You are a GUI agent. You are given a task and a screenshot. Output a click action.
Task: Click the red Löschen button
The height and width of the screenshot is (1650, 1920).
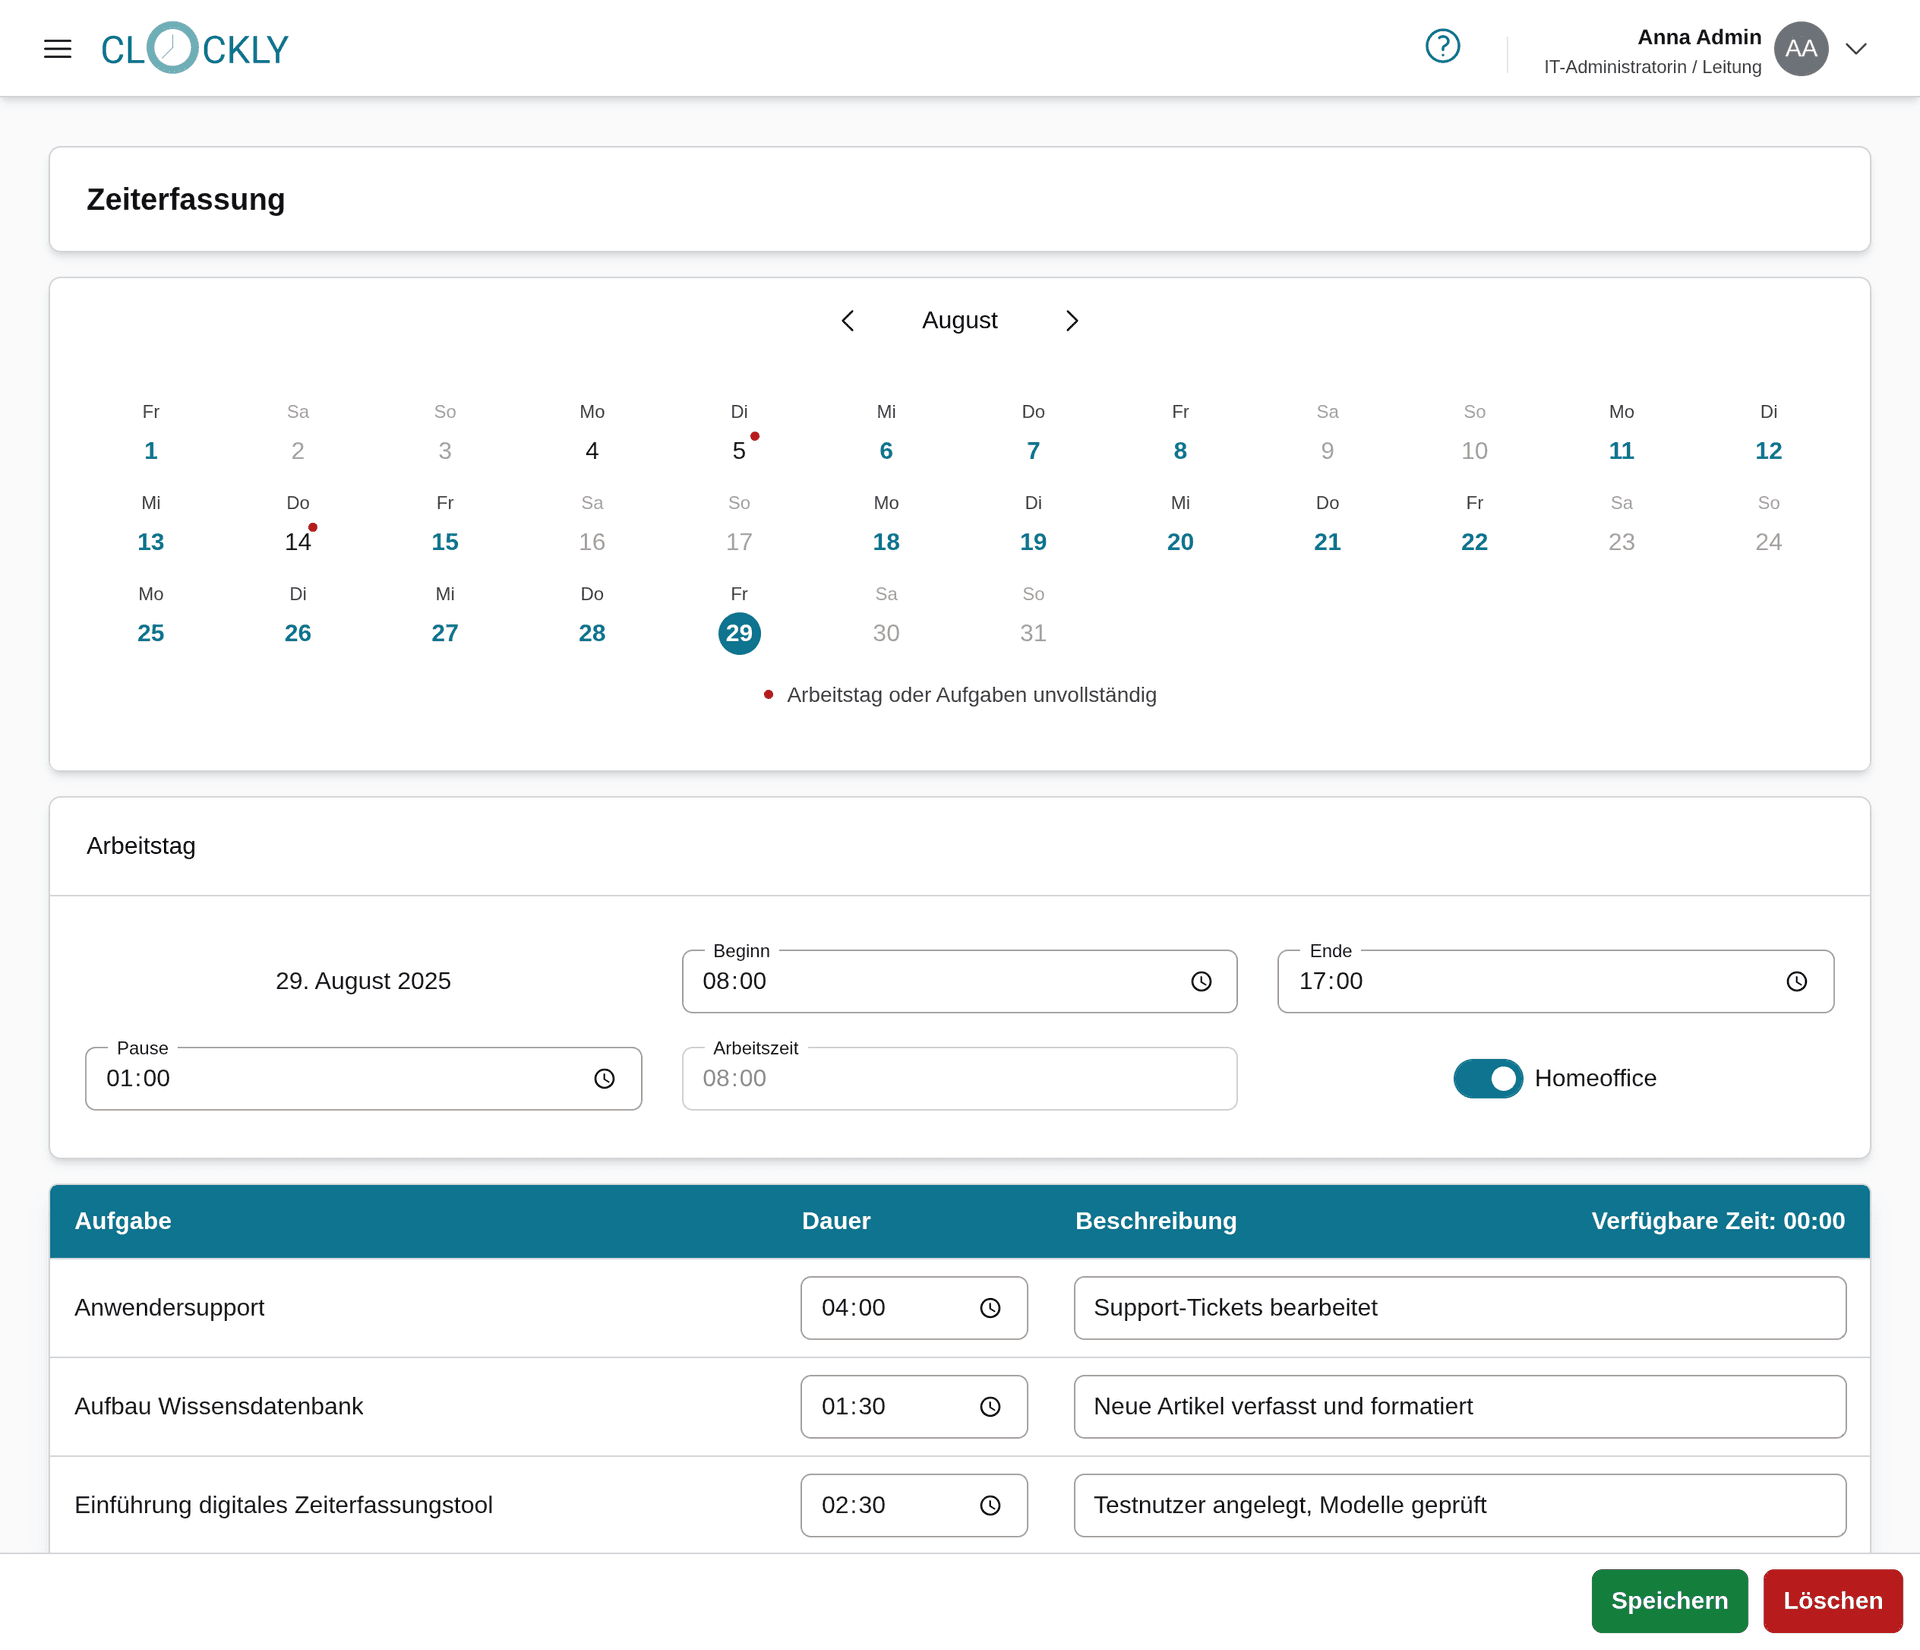(1832, 1600)
